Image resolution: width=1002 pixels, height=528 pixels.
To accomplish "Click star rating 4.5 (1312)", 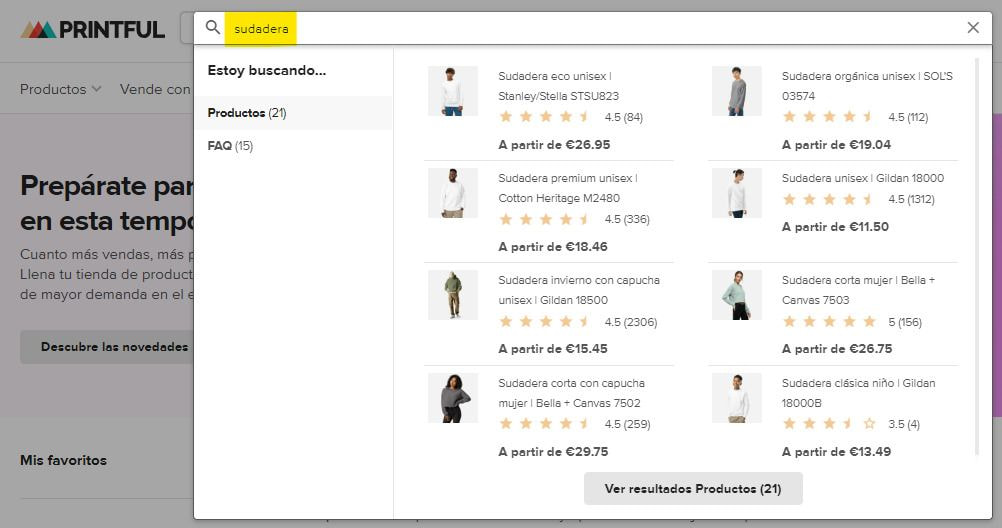I will [858, 199].
